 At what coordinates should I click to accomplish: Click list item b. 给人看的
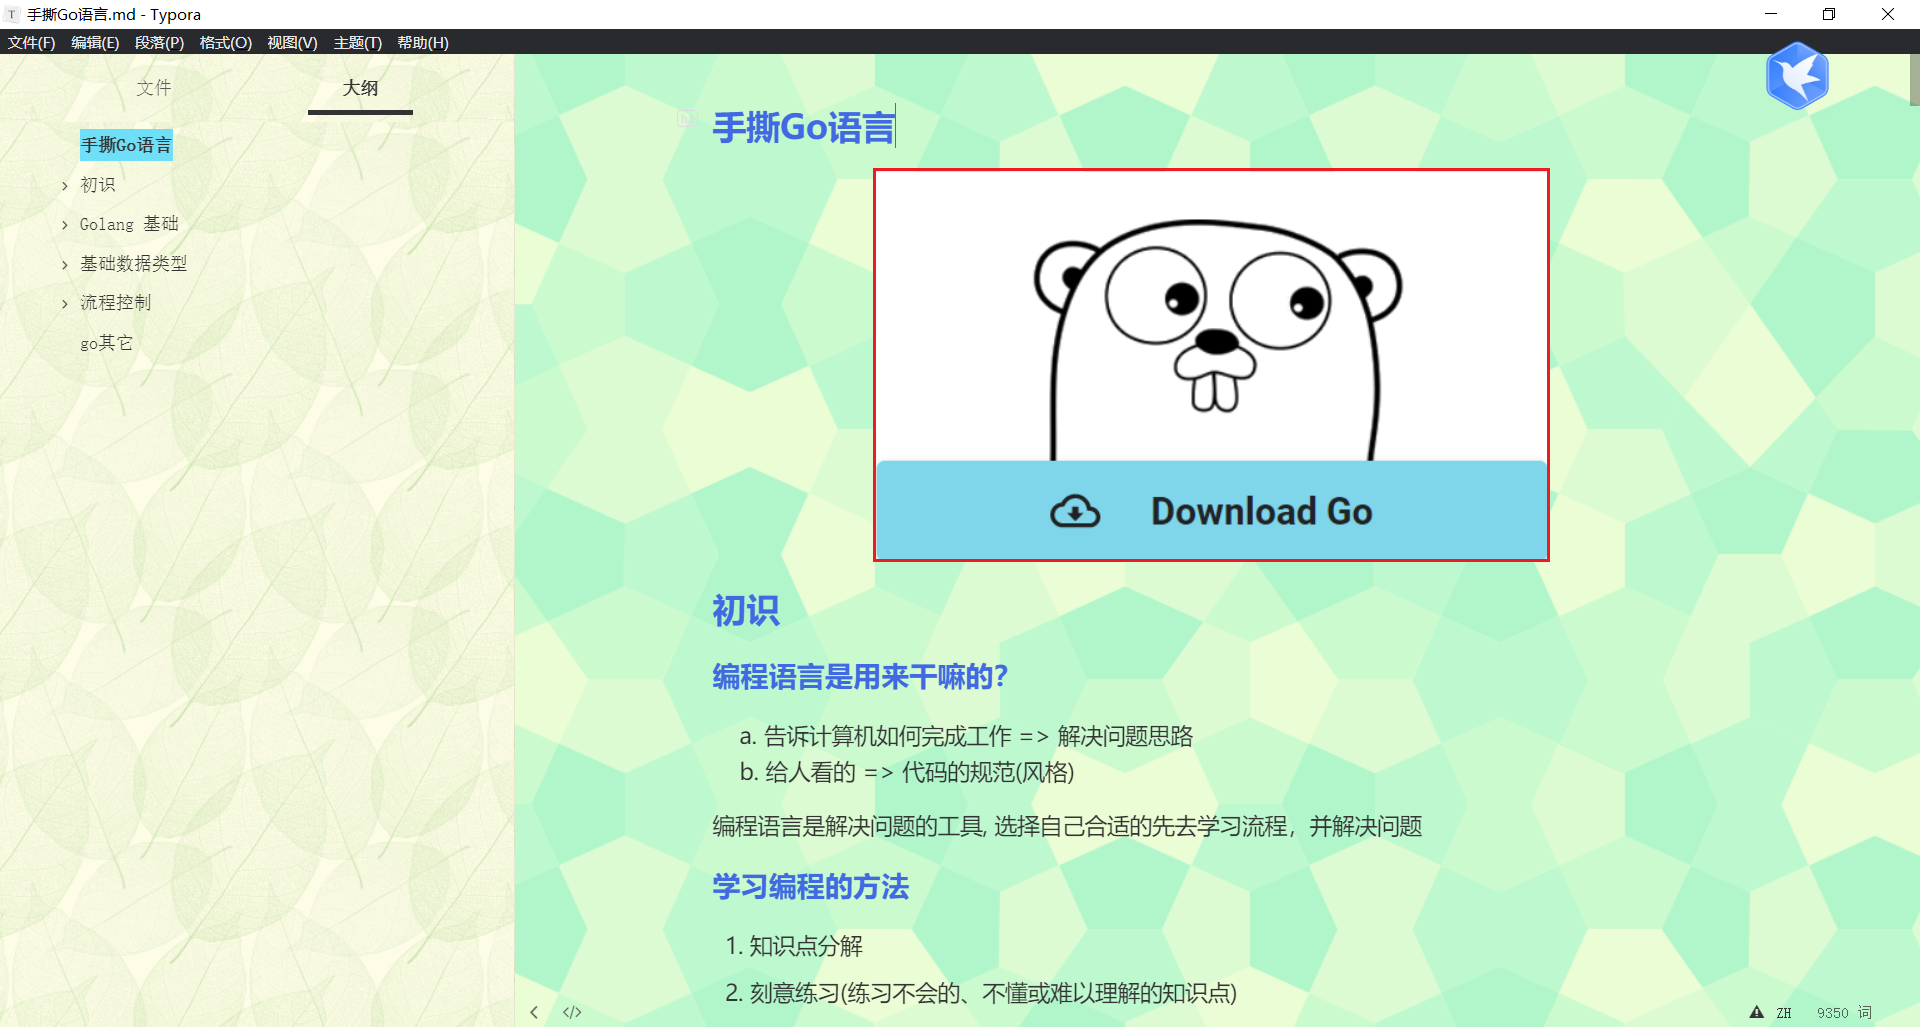(x=906, y=772)
